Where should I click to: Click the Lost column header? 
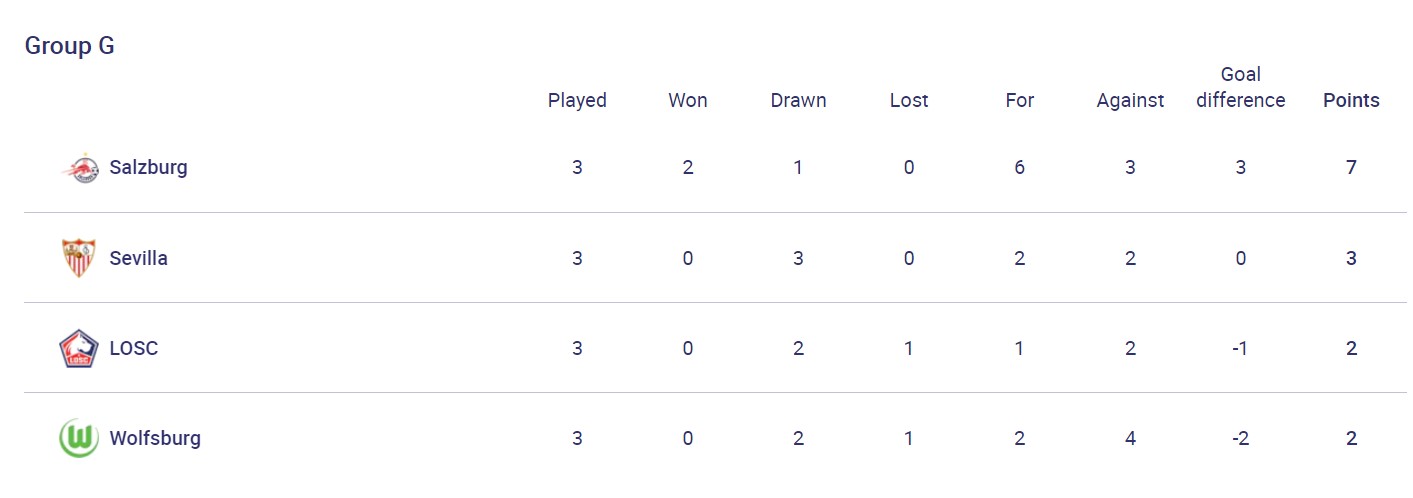(908, 100)
